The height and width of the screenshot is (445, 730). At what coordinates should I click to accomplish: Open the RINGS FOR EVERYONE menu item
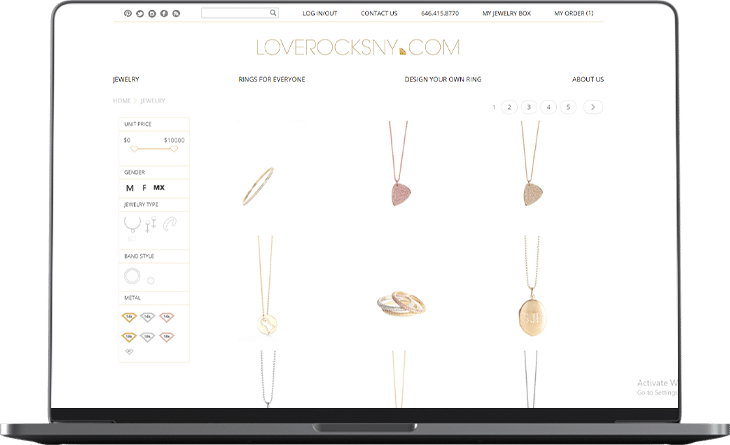(x=272, y=80)
